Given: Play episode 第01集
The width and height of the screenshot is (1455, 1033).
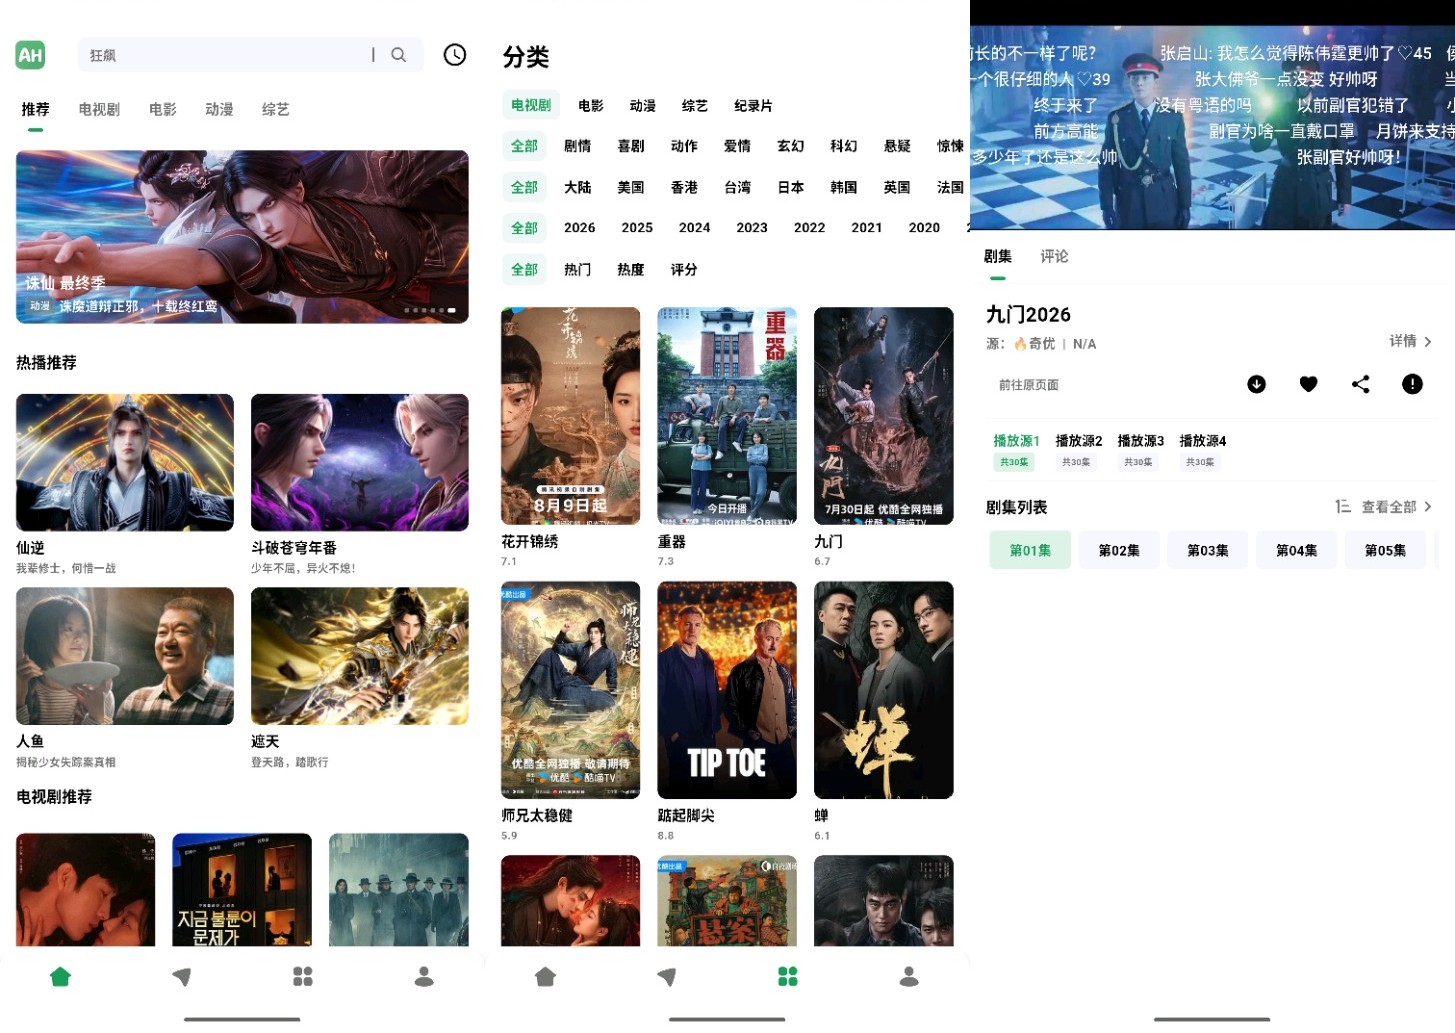Looking at the screenshot, I should tap(1030, 550).
